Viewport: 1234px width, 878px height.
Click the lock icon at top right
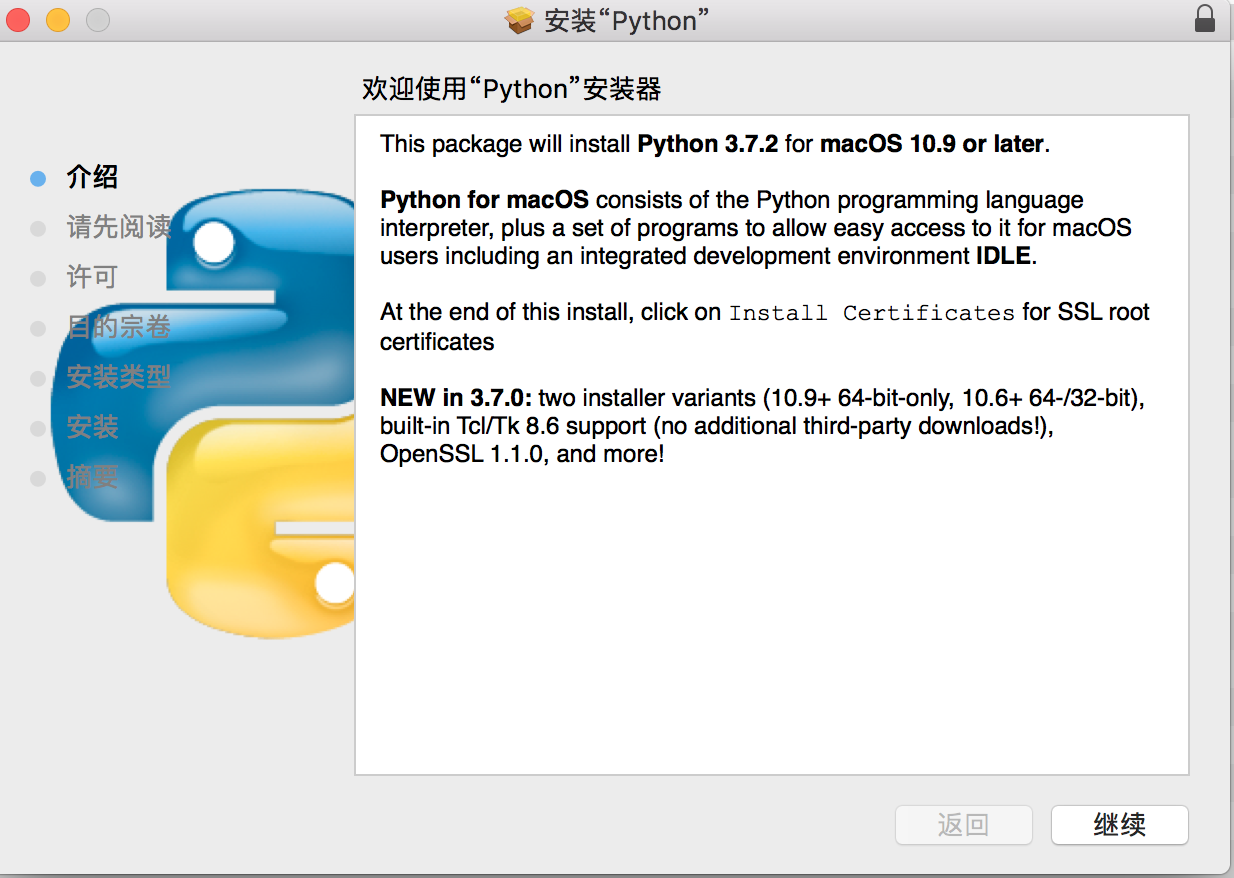[1205, 19]
